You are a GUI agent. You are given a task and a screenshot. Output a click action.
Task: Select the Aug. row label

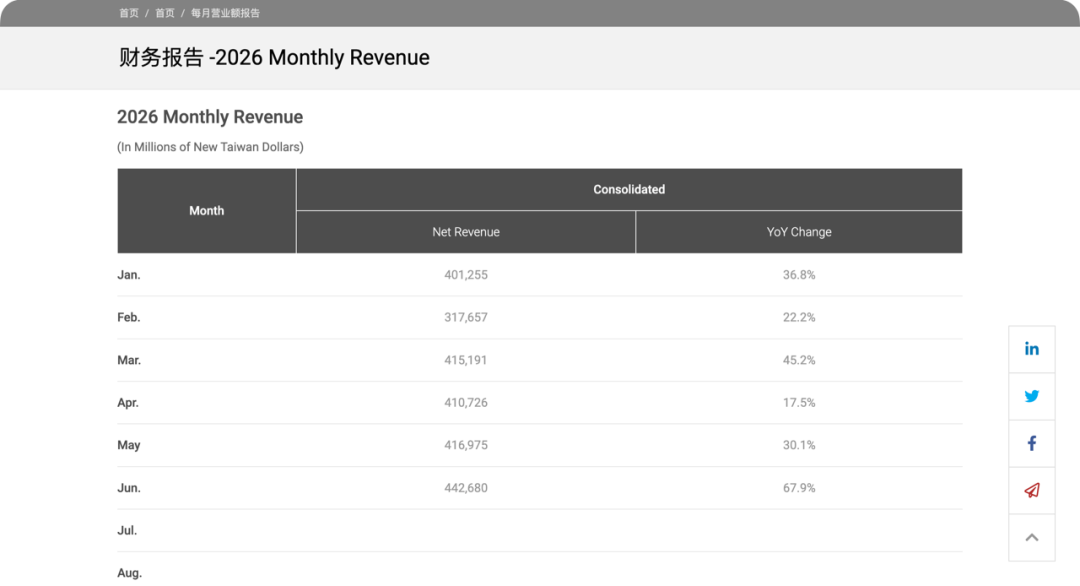point(129,573)
